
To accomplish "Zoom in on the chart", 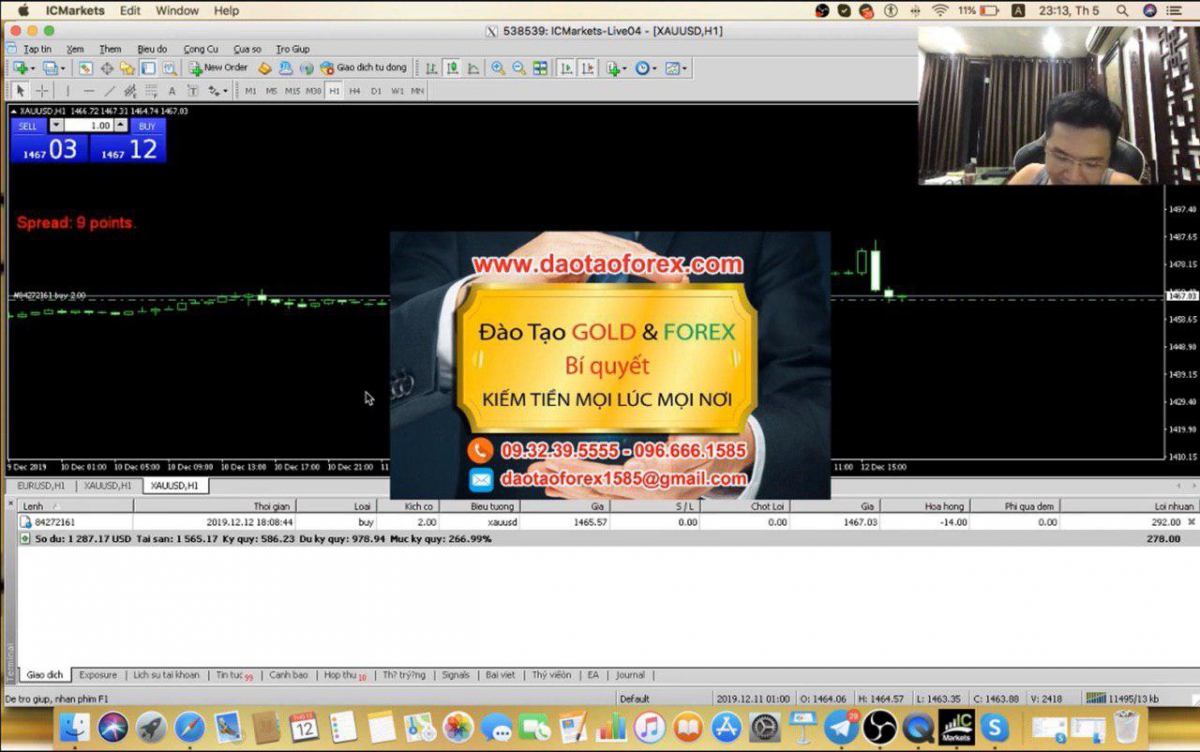I will pyautogui.click(x=498, y=68).
